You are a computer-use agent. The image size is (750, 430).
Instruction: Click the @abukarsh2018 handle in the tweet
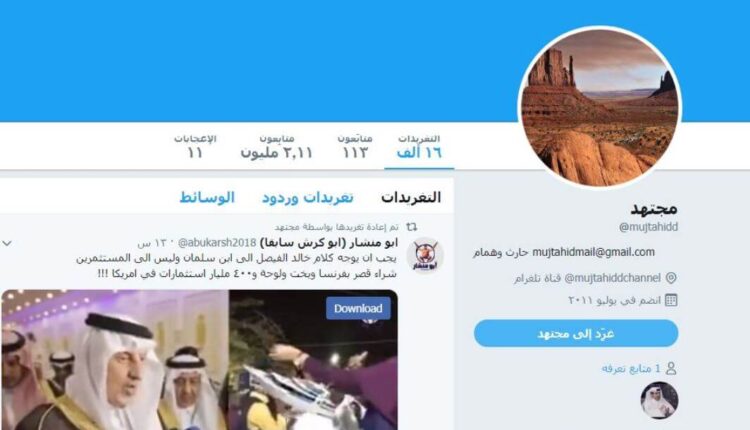point(217,243)
